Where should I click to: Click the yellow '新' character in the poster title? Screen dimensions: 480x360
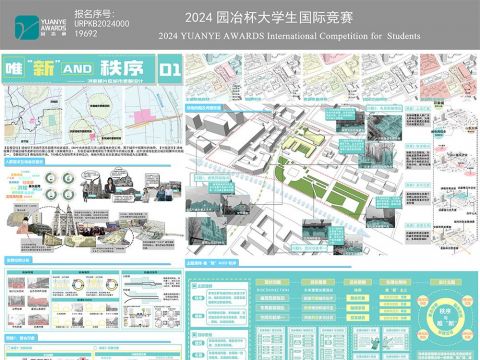[44, 69]
